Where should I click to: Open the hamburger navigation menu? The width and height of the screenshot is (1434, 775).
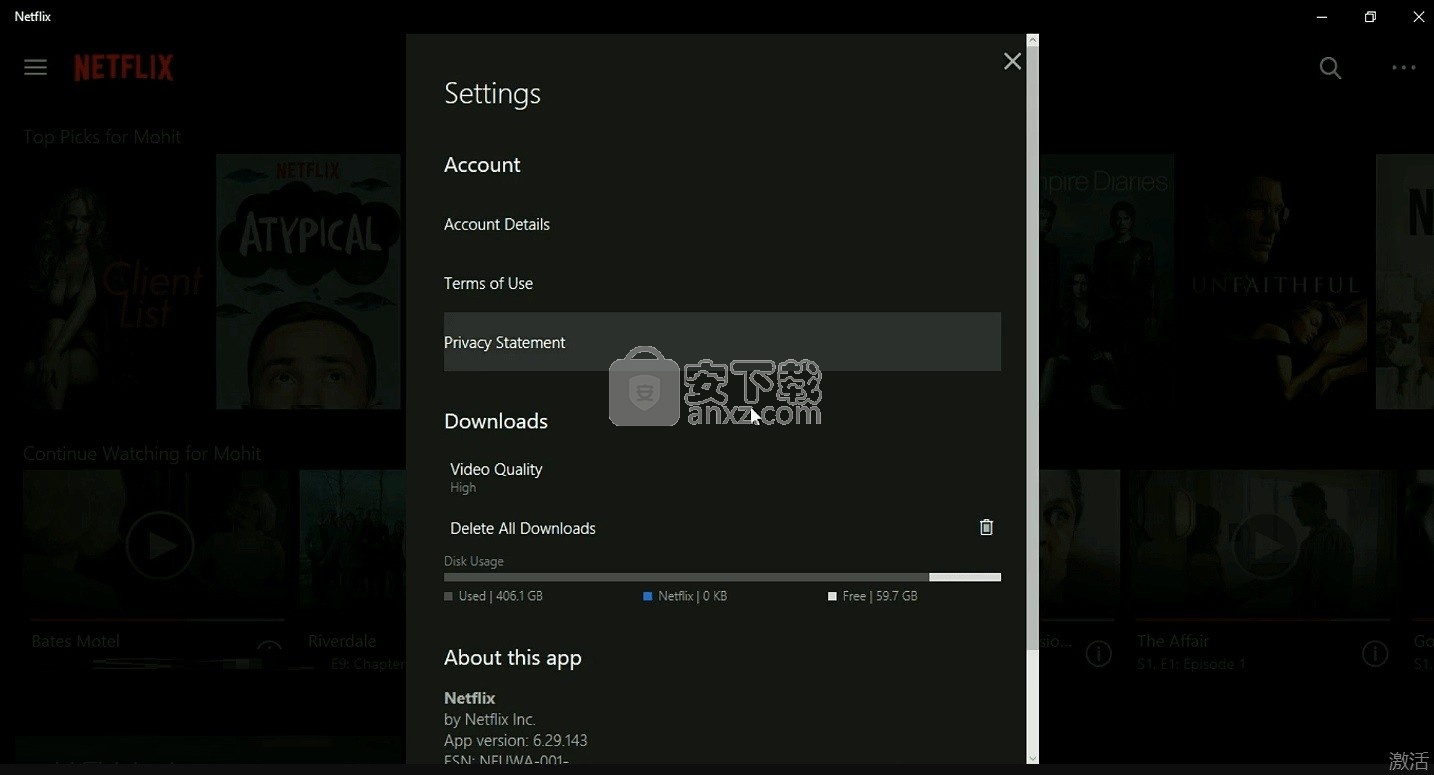point(35,67)
